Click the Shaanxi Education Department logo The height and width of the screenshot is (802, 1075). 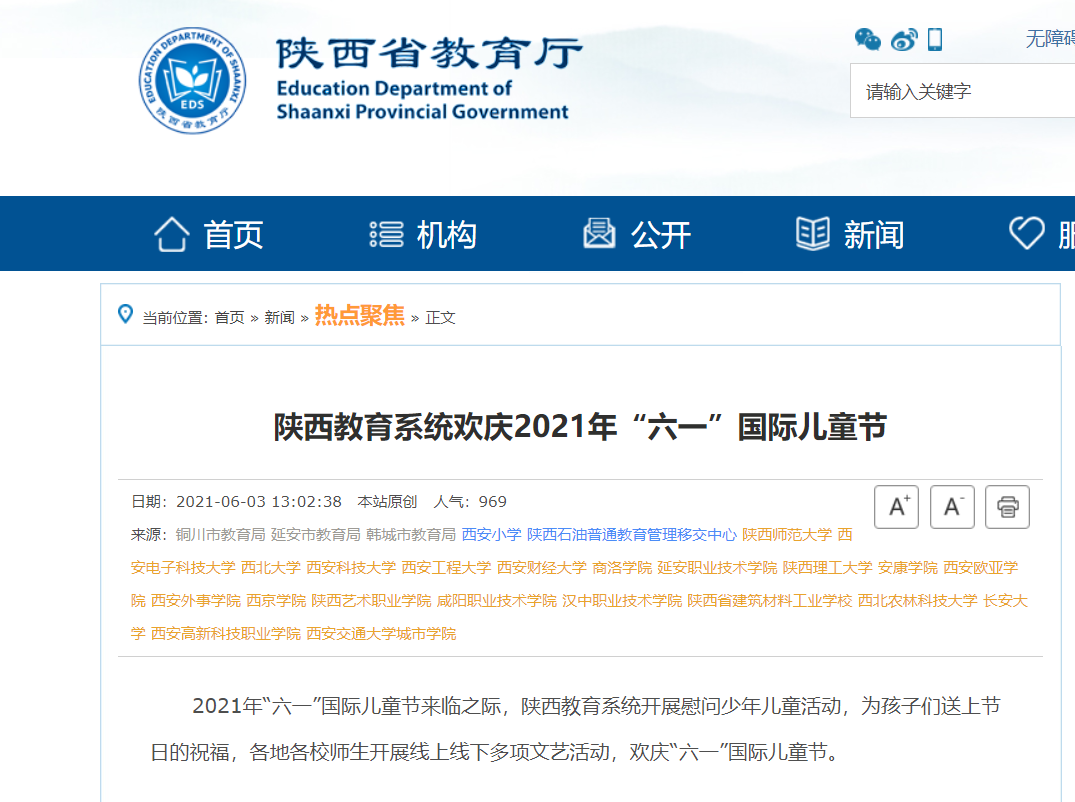(x=192, y=80)
